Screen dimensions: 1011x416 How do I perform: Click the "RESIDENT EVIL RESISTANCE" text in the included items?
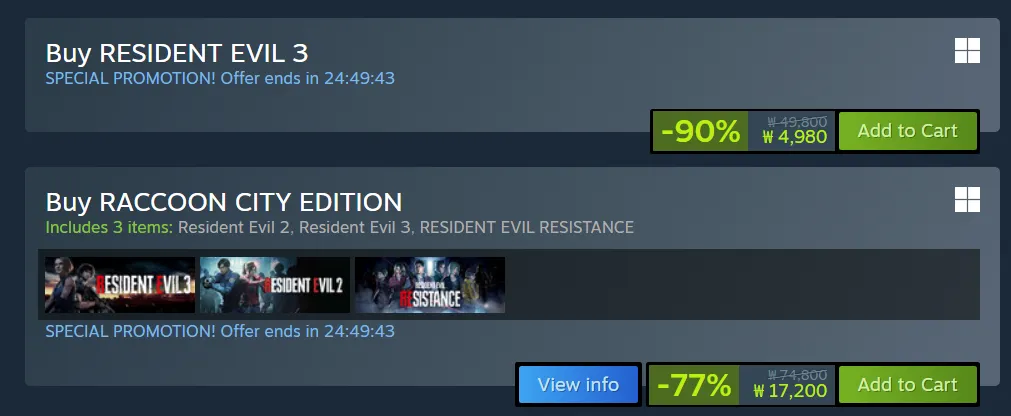[527, 227]
